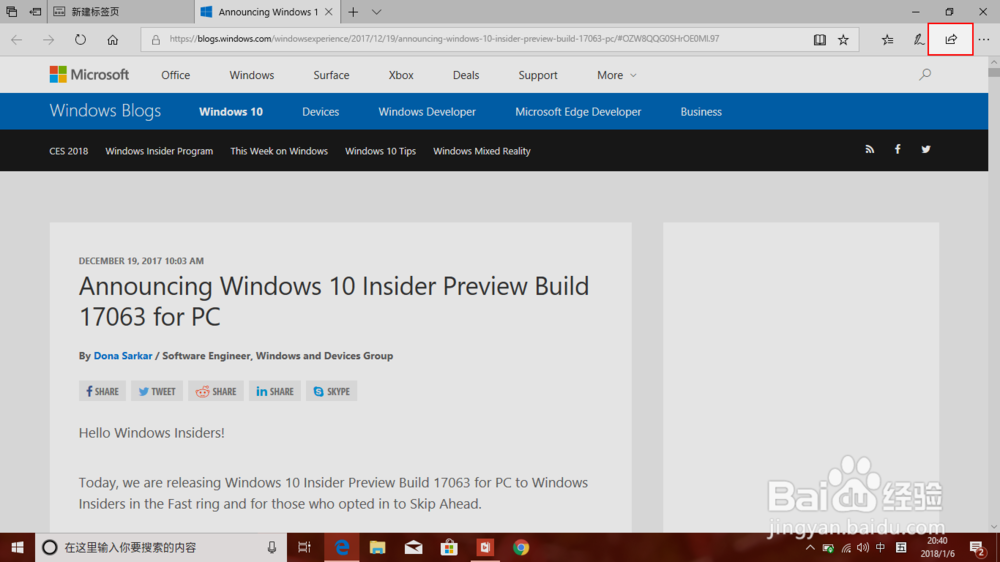Select the Announcing Windows 1 tab
Viewport: 1000px width, 562px height.
pos(267,11)
